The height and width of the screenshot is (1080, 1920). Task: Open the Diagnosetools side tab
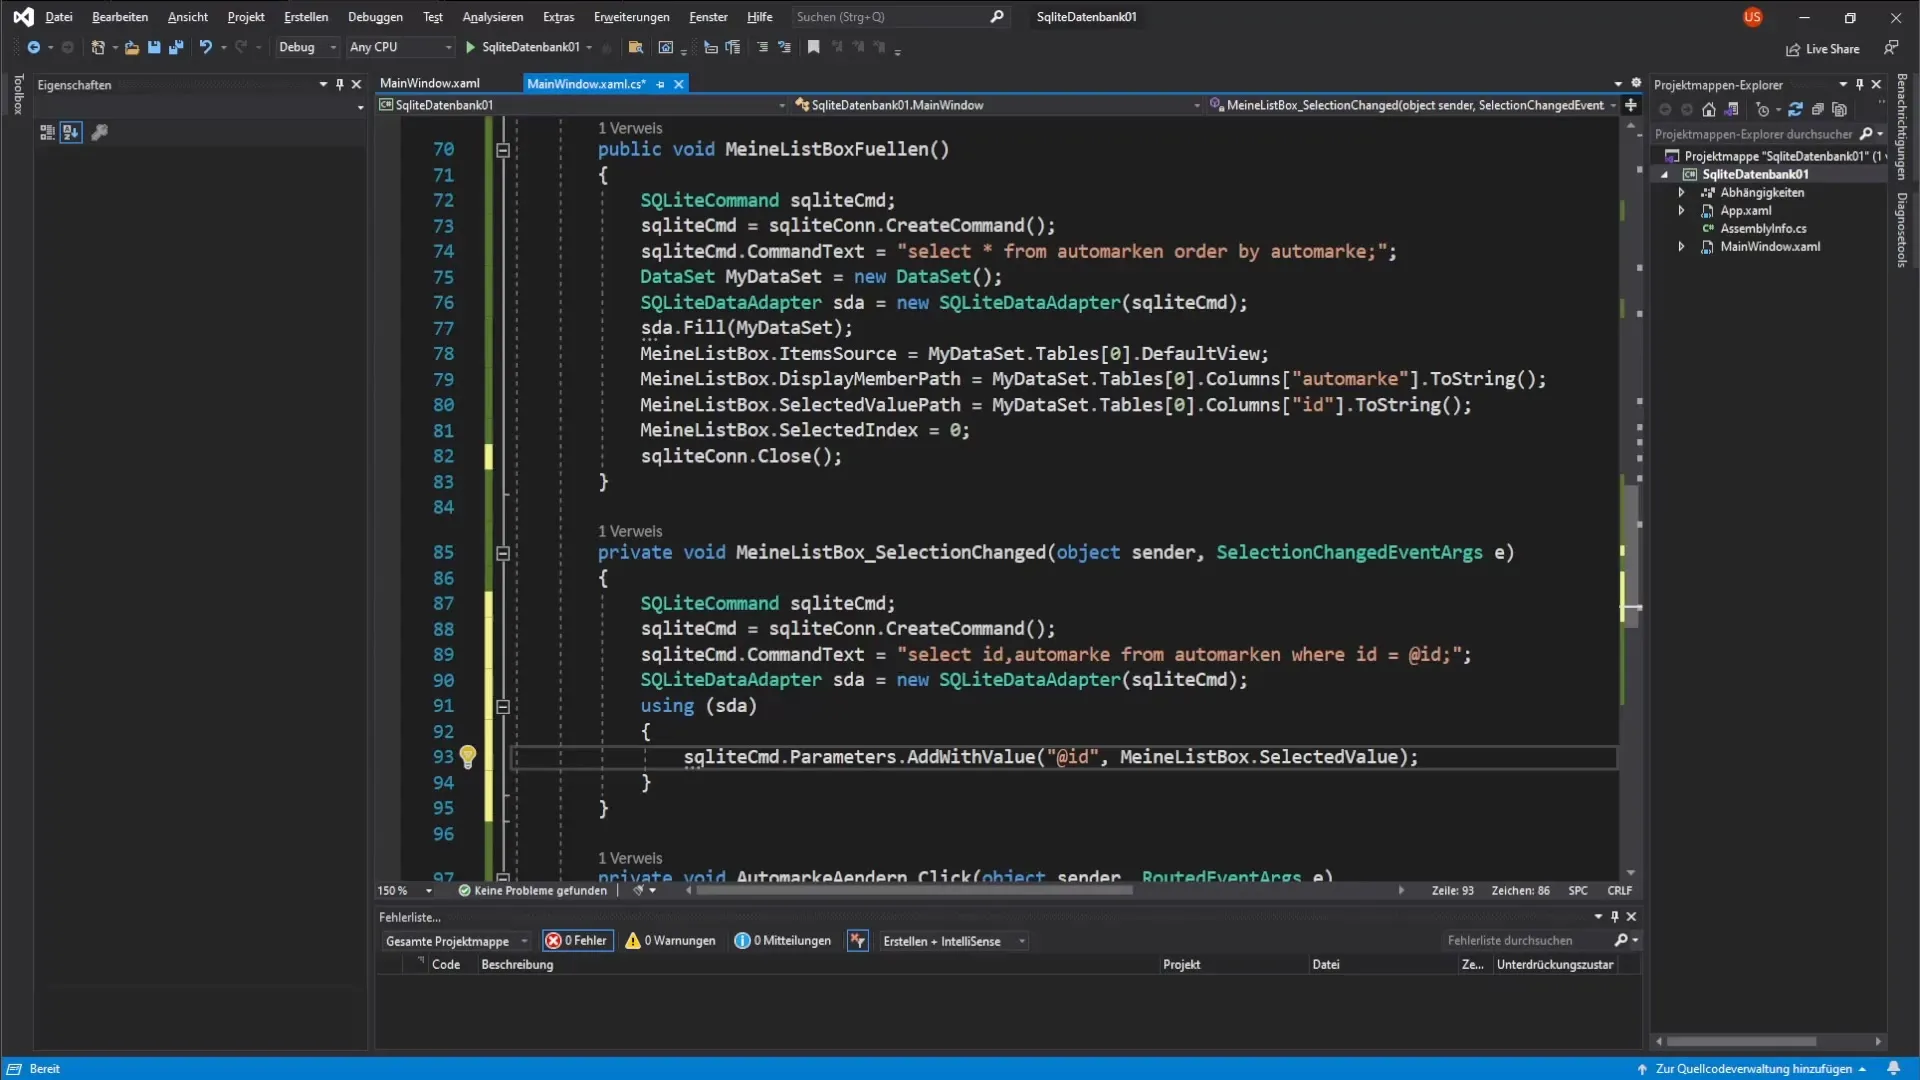point(1902,230)
